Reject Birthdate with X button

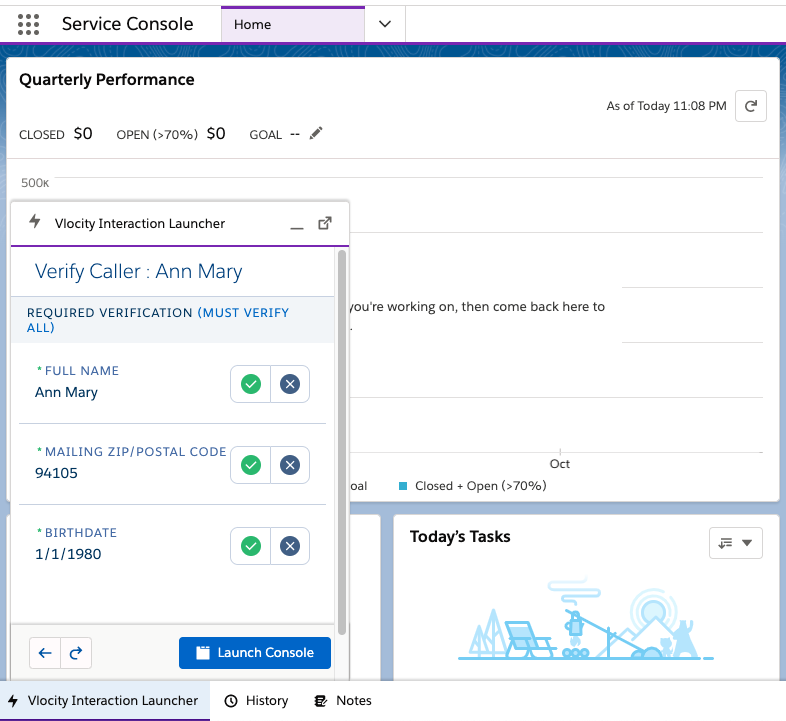[x=290, y=546]
